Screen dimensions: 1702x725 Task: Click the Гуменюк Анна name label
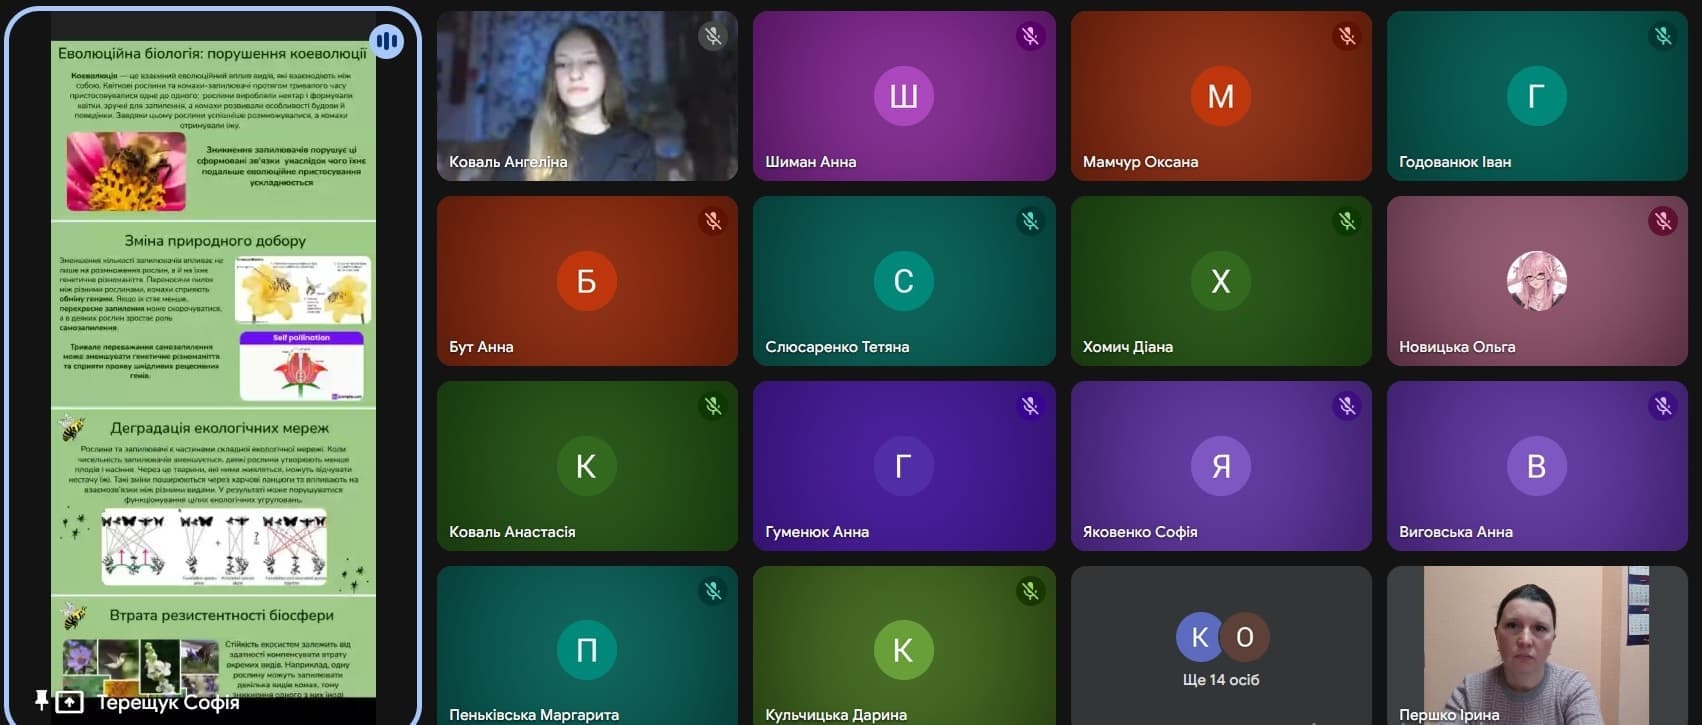(817, 532)
